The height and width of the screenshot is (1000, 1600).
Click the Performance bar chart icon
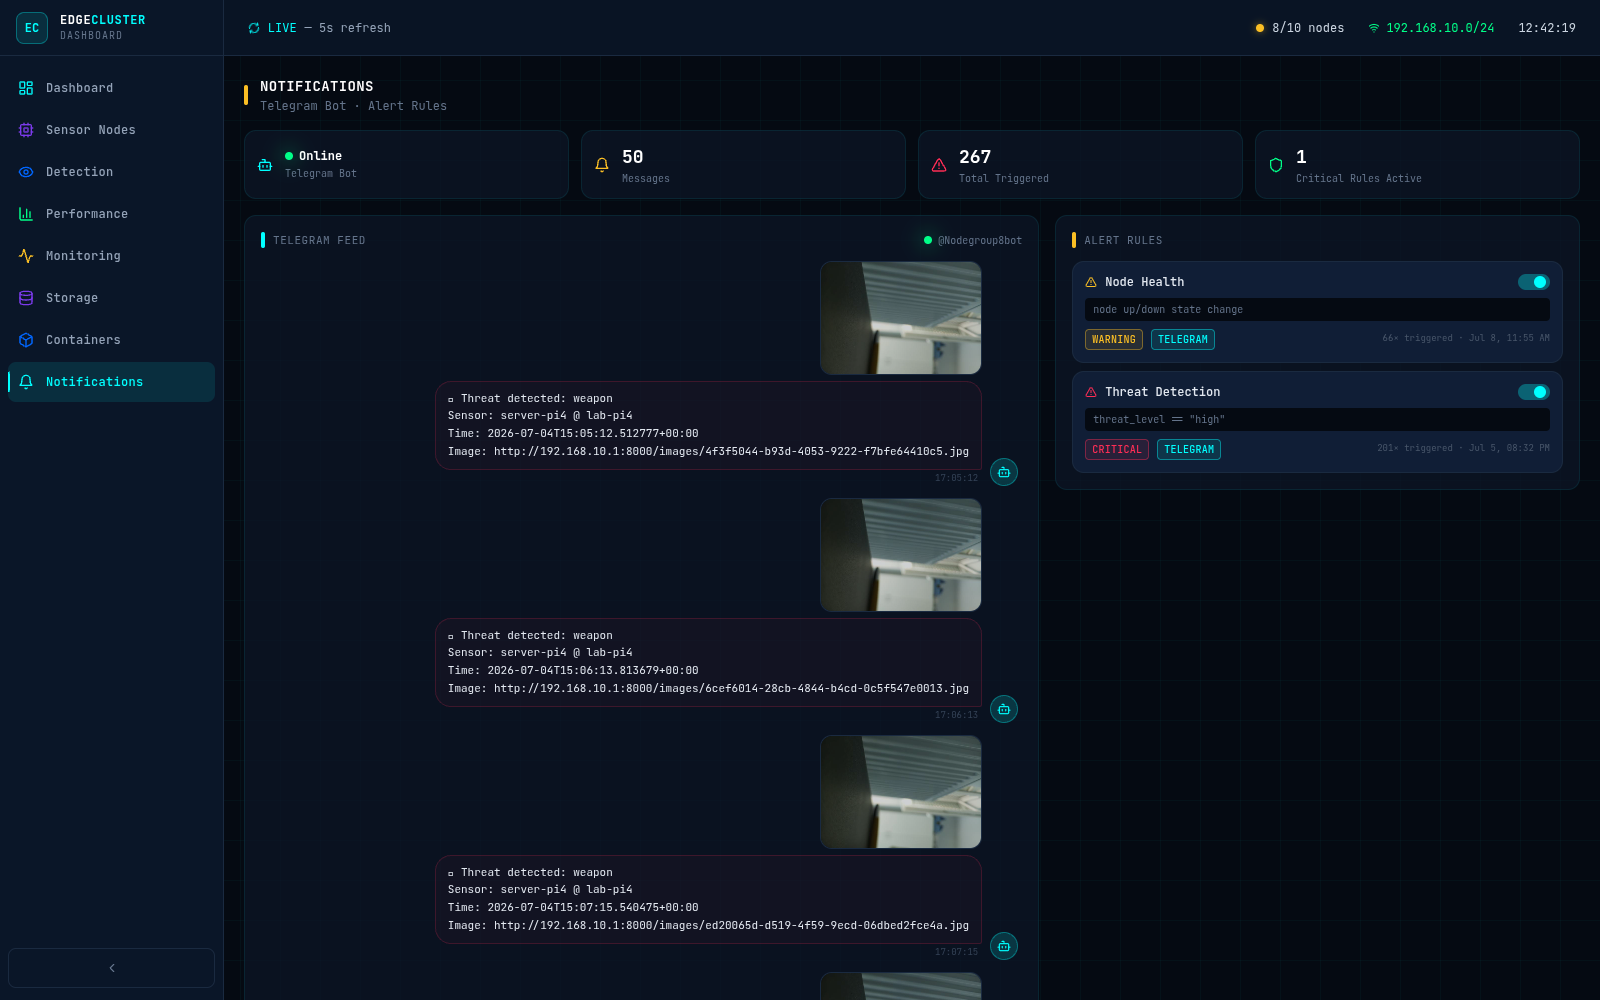pyautogui.click(x=26, y=214)
